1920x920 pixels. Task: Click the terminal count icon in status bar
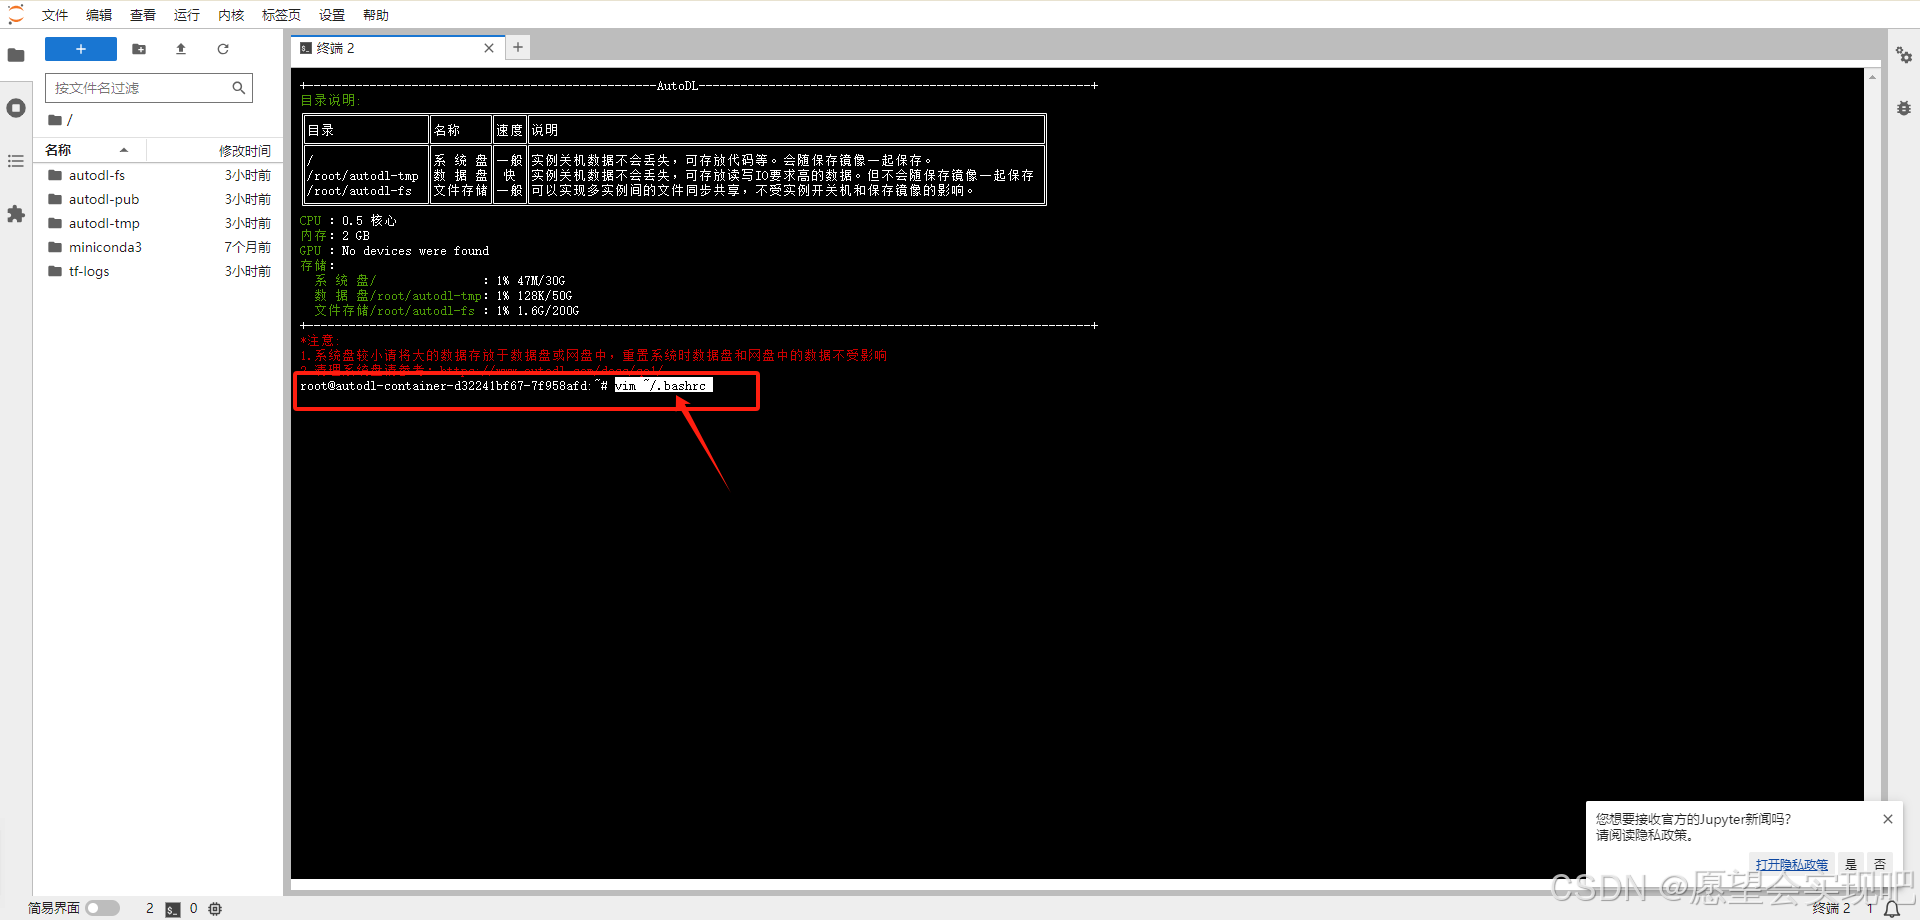tap(173, 909)
